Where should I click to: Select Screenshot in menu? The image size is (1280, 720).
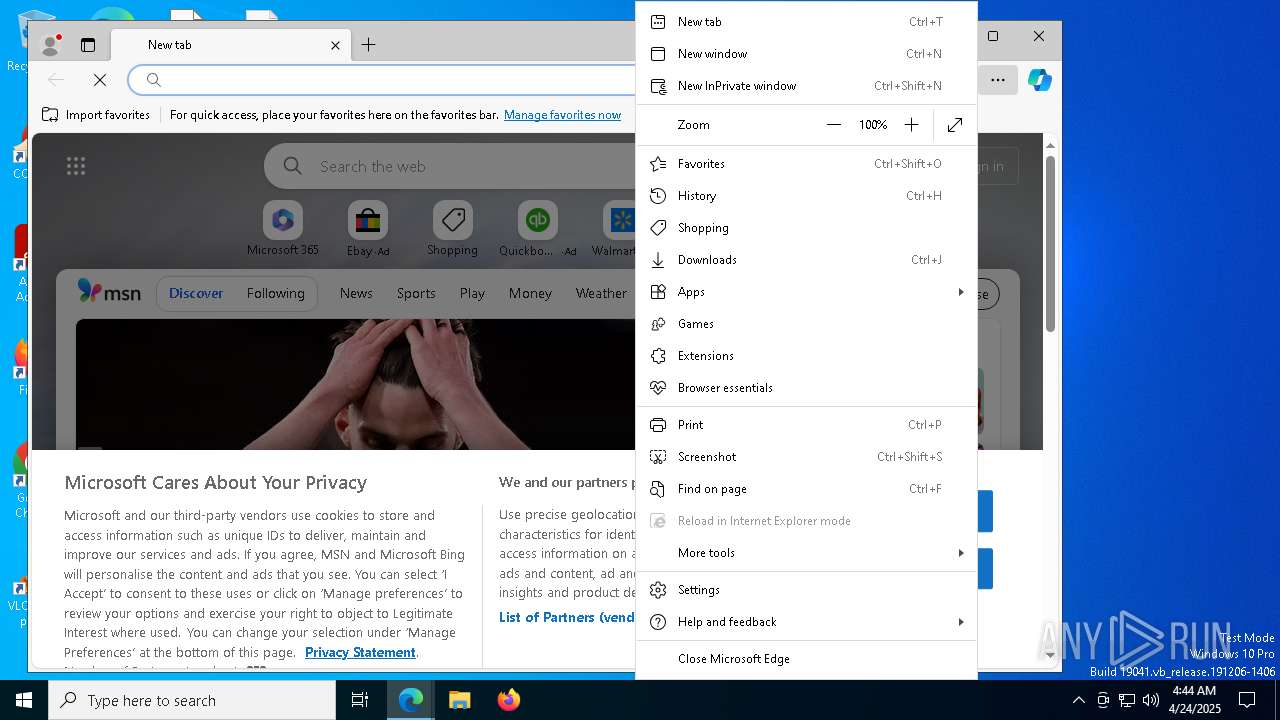(806, 457)
